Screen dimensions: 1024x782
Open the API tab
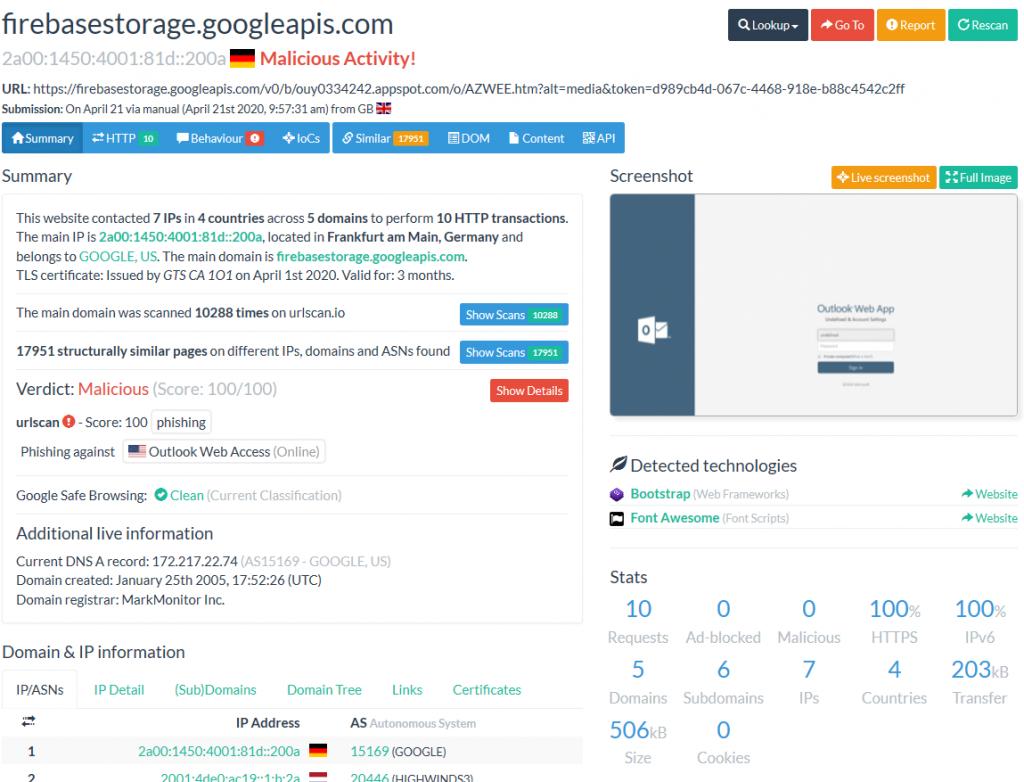pos(599,138)
